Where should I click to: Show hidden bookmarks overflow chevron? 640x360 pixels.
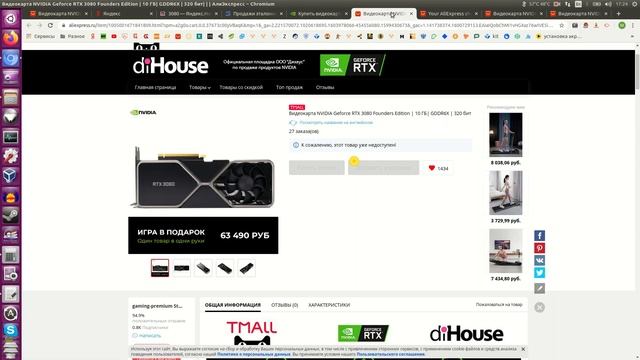pyautogui.click(x=633, y=36)
